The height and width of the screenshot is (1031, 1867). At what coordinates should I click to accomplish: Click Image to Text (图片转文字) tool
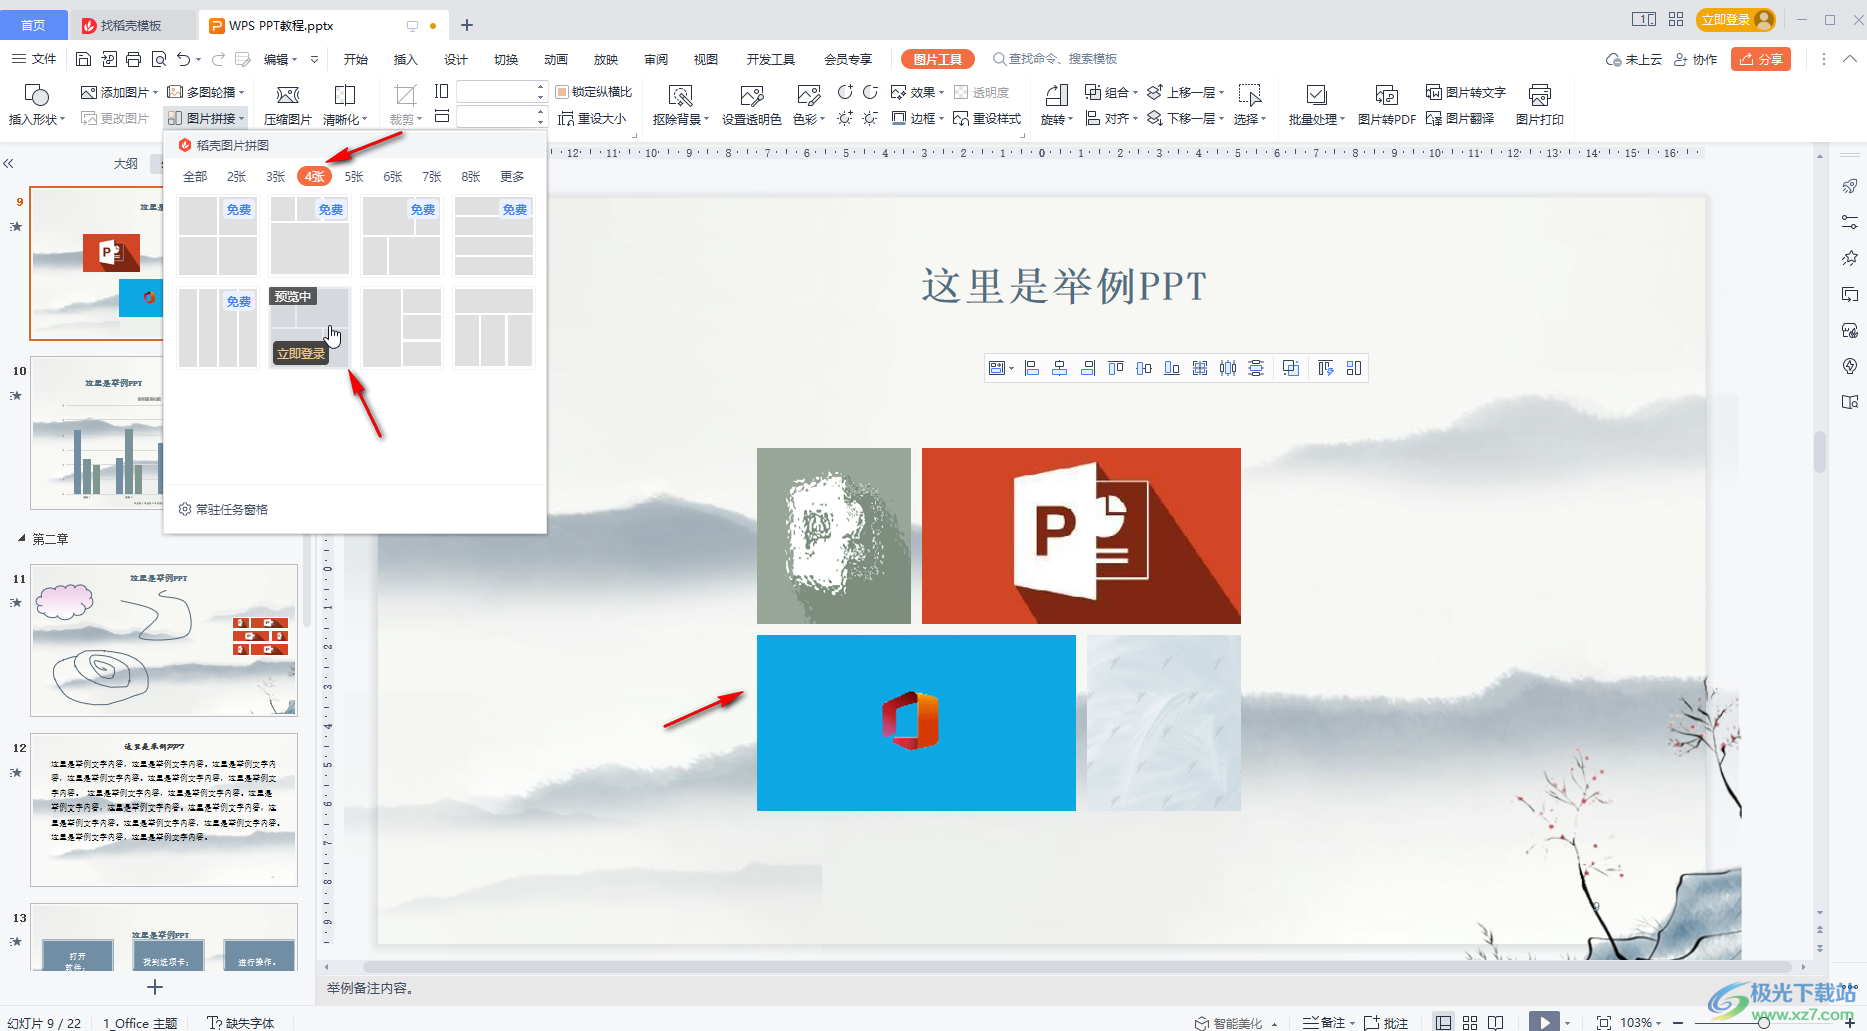(x=1465, y=92)
